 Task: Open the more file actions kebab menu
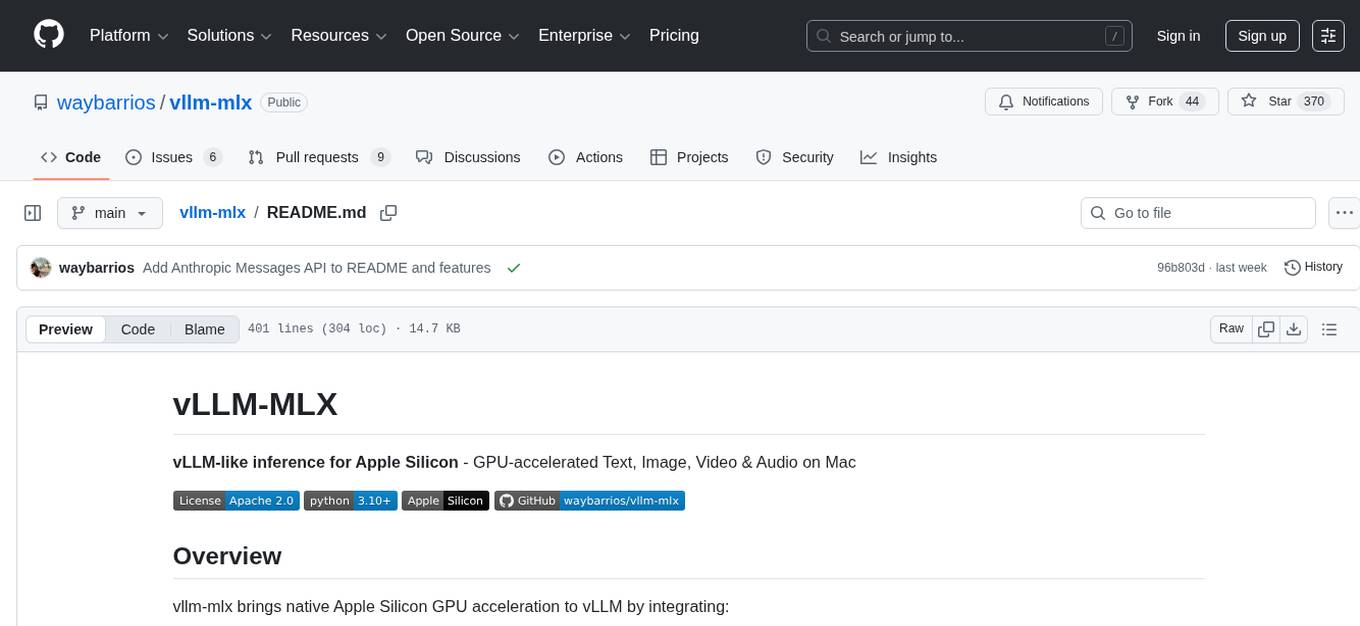pyautogui.click(x=1344, y=212)
